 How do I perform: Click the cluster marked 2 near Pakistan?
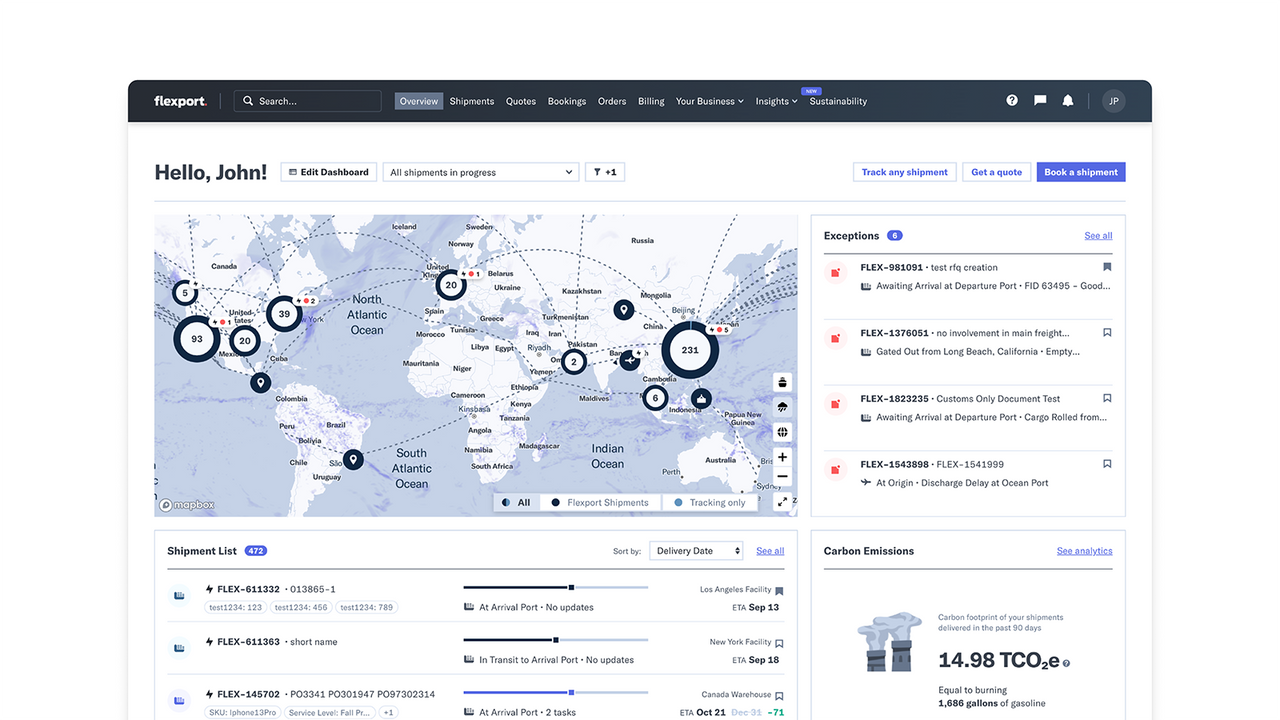573,362
